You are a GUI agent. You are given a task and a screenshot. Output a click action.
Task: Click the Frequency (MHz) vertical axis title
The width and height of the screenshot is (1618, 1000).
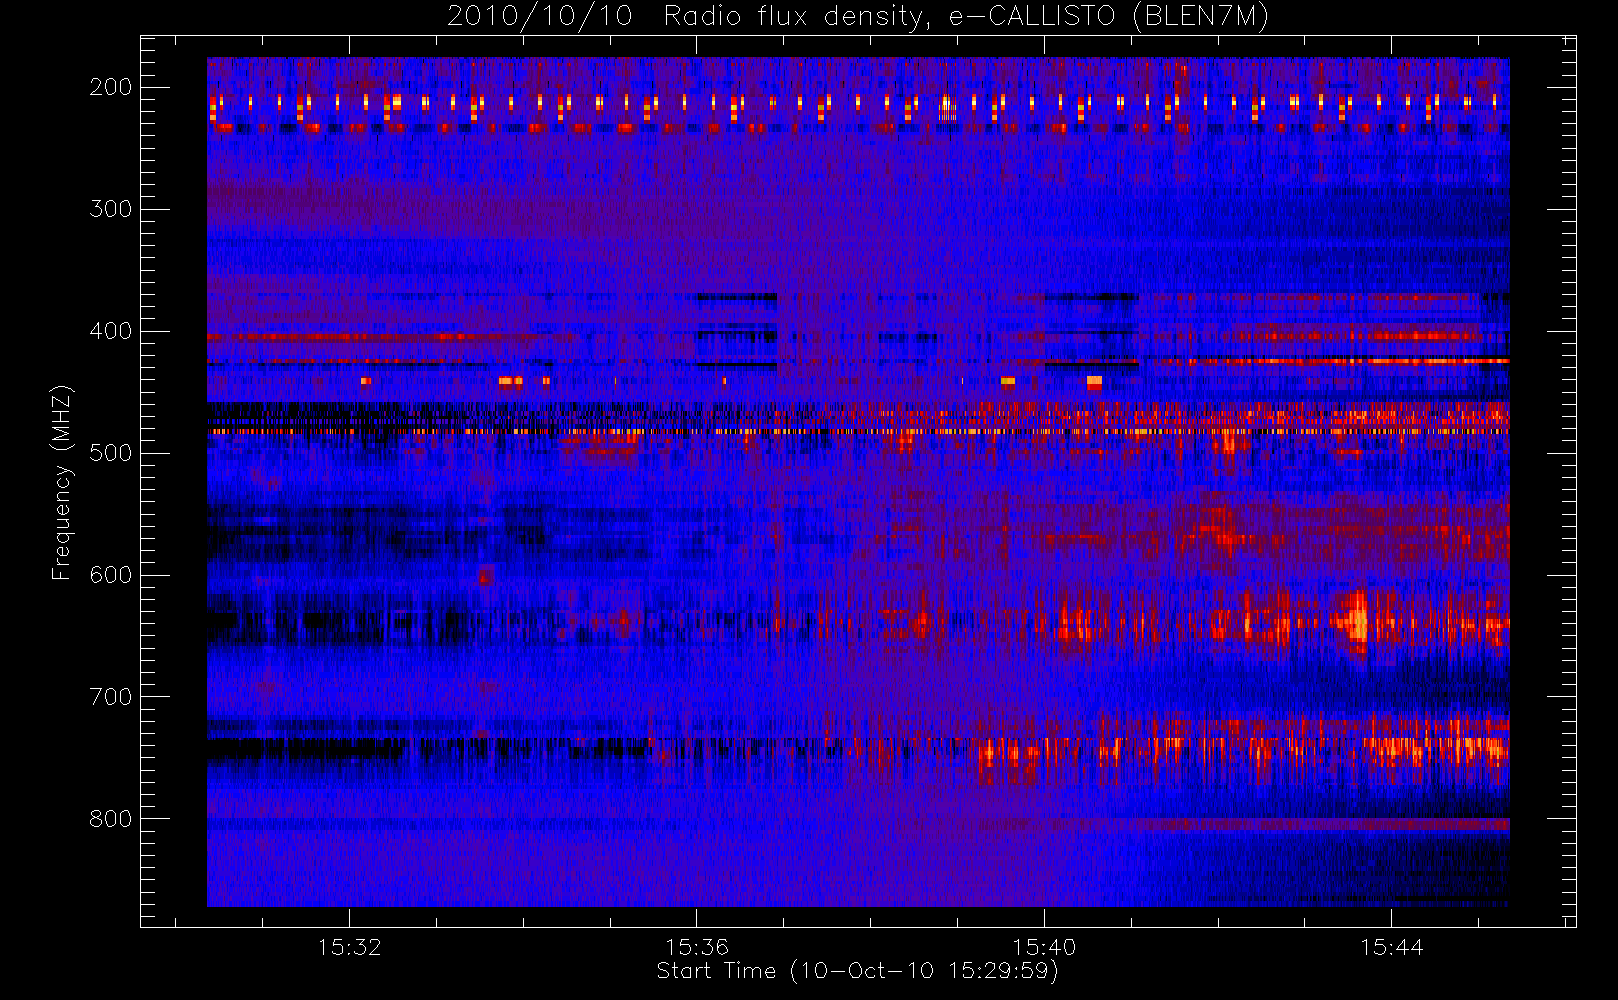pyautogui.click(x=62, y=482)
